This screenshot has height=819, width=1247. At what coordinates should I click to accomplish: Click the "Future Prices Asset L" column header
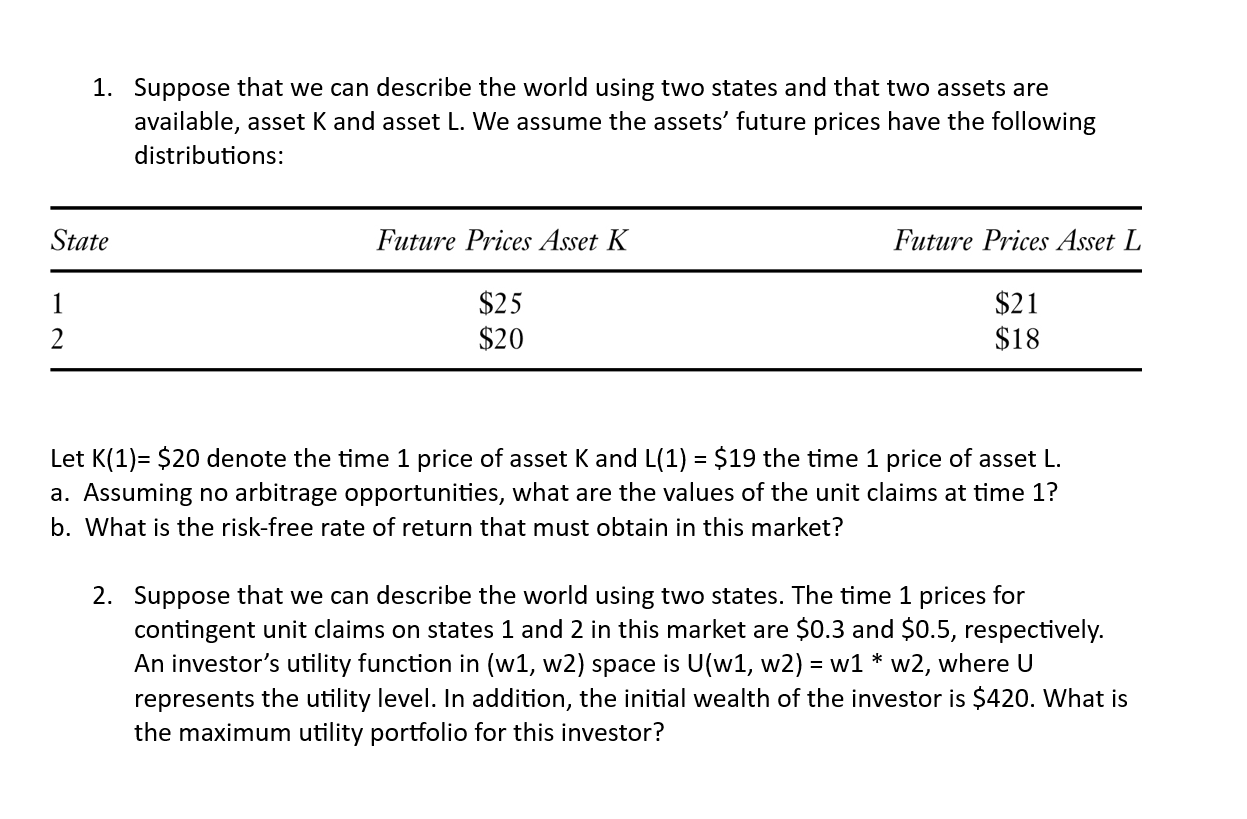tap(1017, 241)
